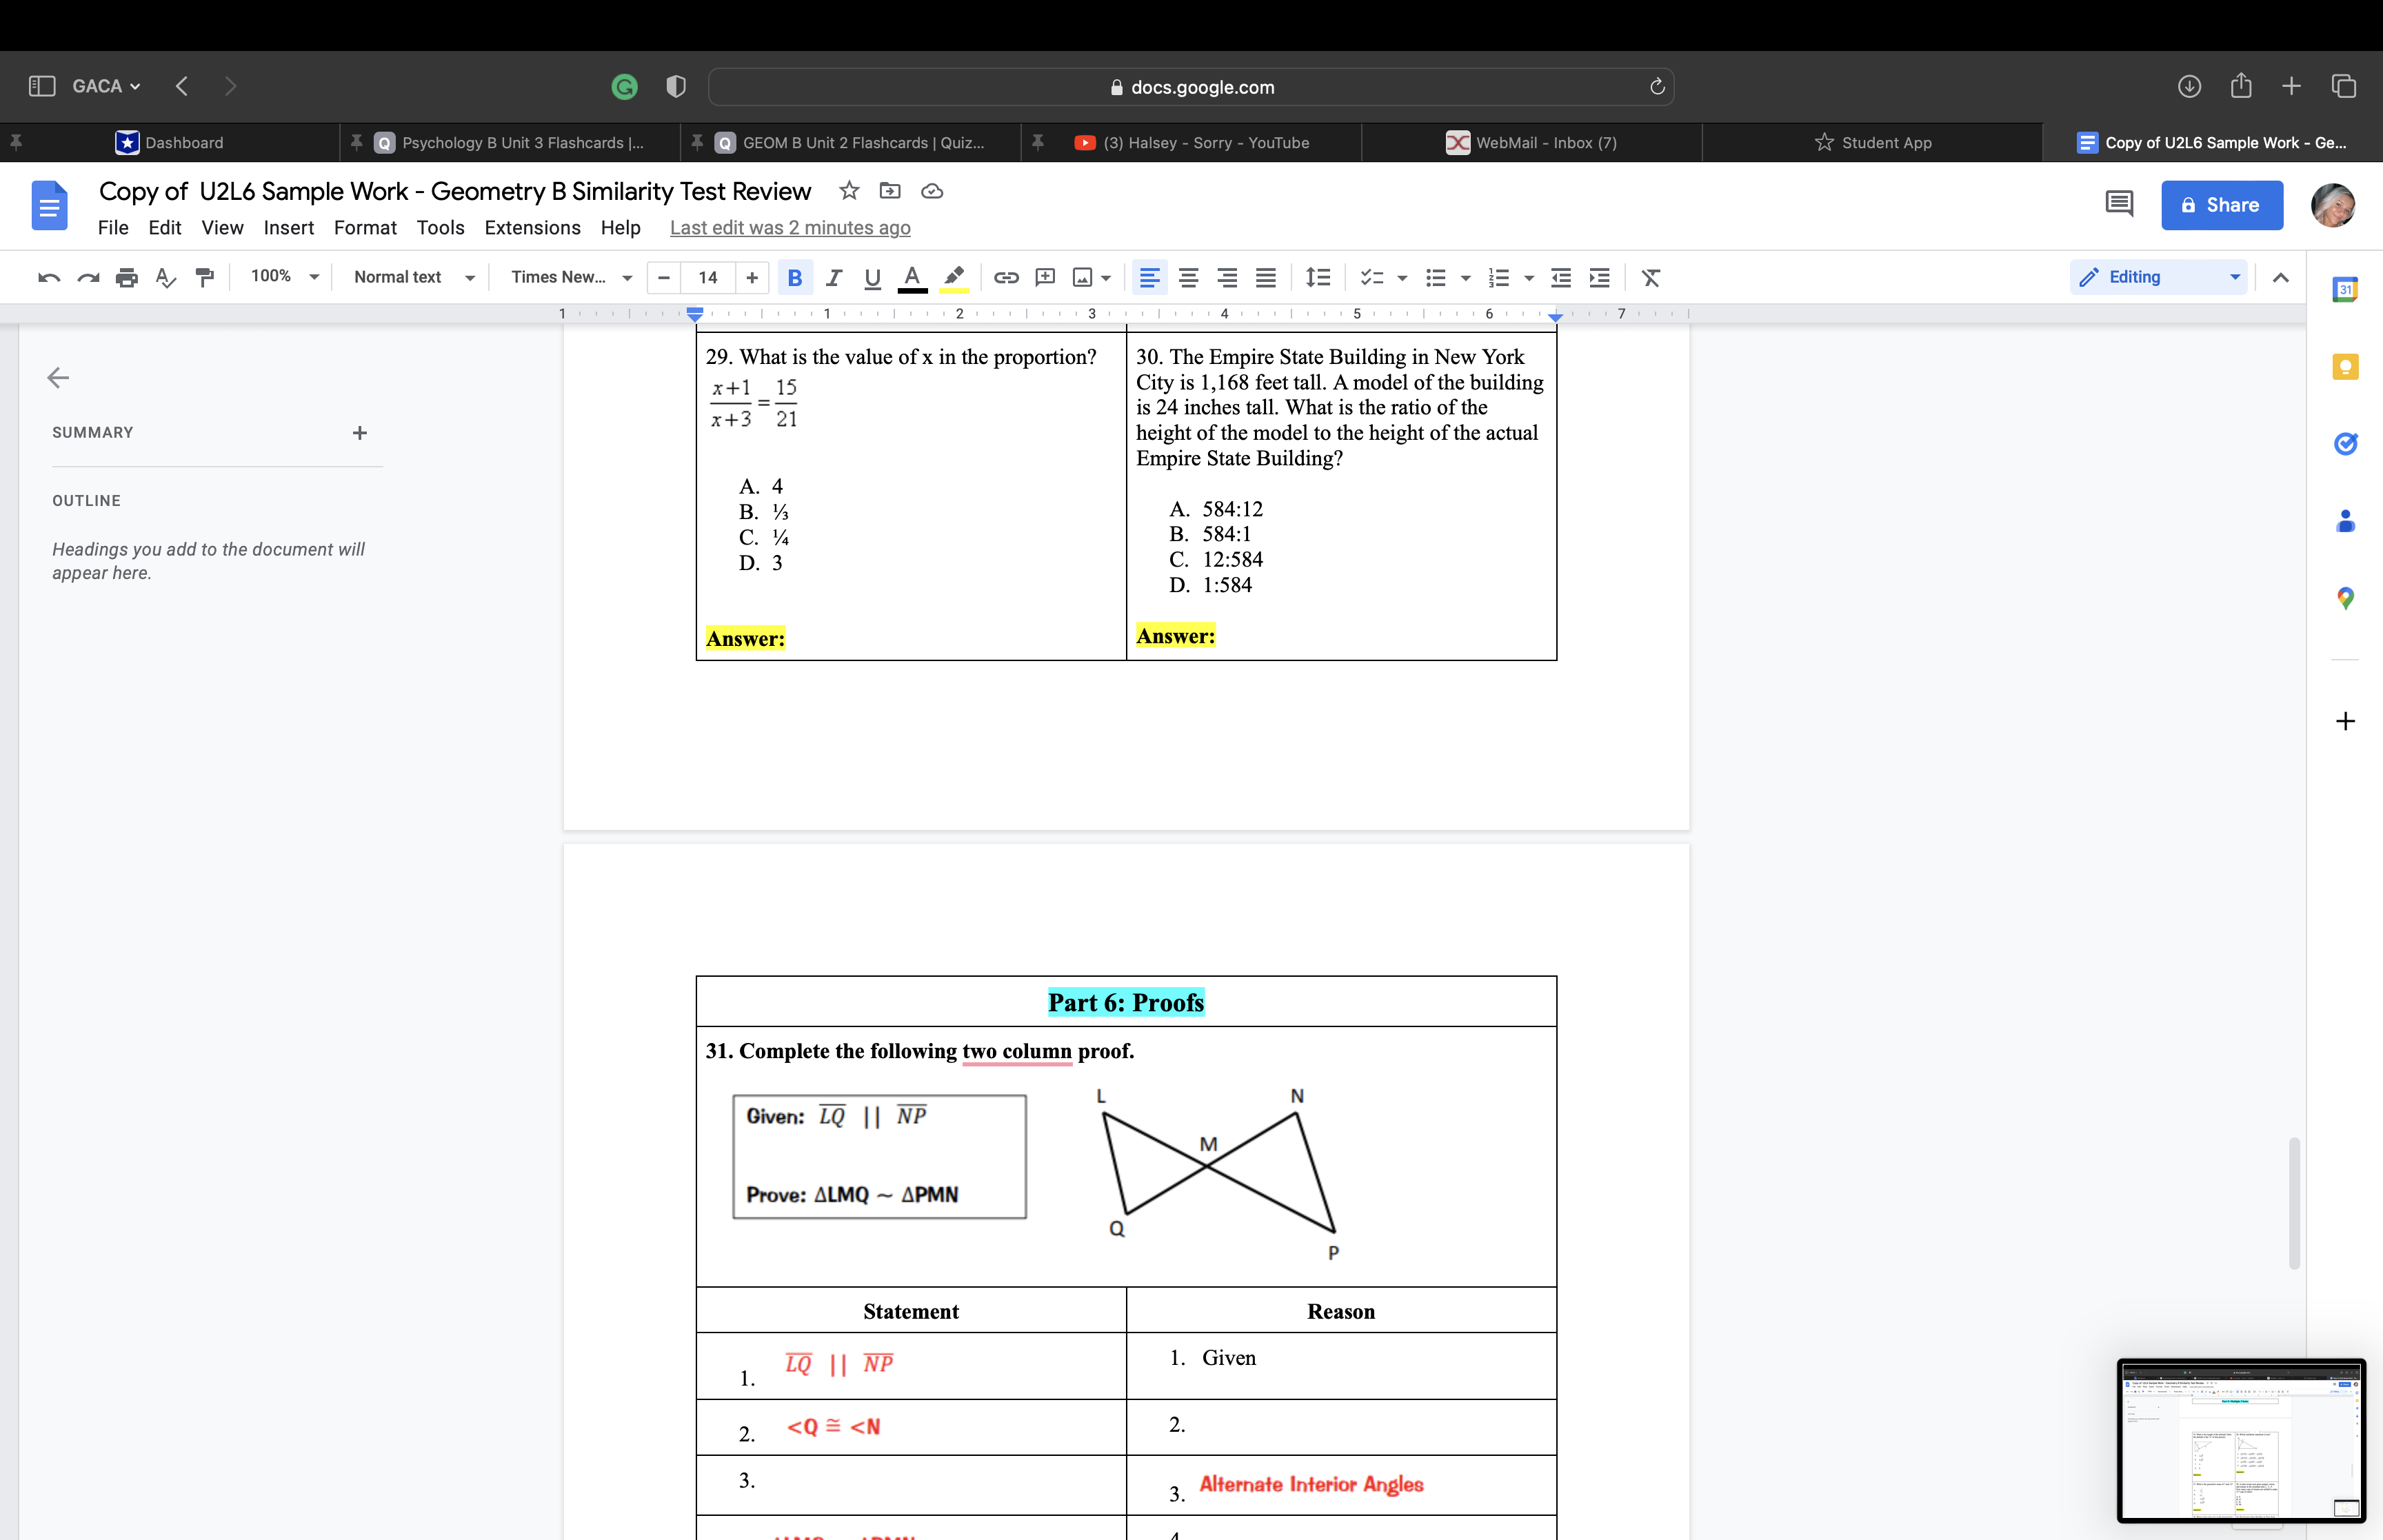Open the Editing mode dropdown
Screen dimensions: 2383x1540
pos(2159,277)
